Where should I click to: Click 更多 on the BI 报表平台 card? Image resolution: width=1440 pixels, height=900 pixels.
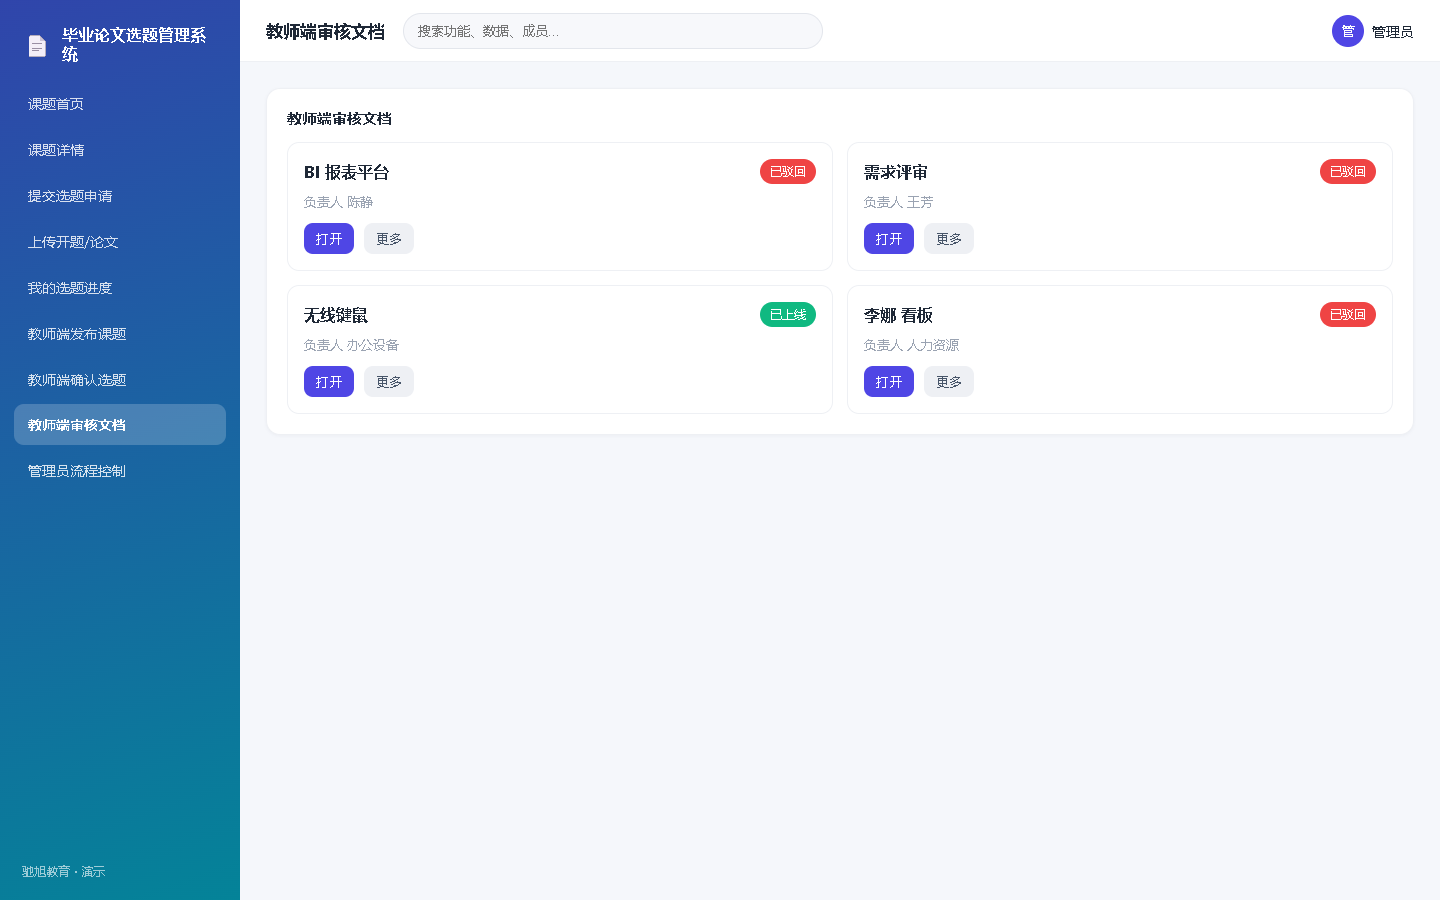[389, 239]
